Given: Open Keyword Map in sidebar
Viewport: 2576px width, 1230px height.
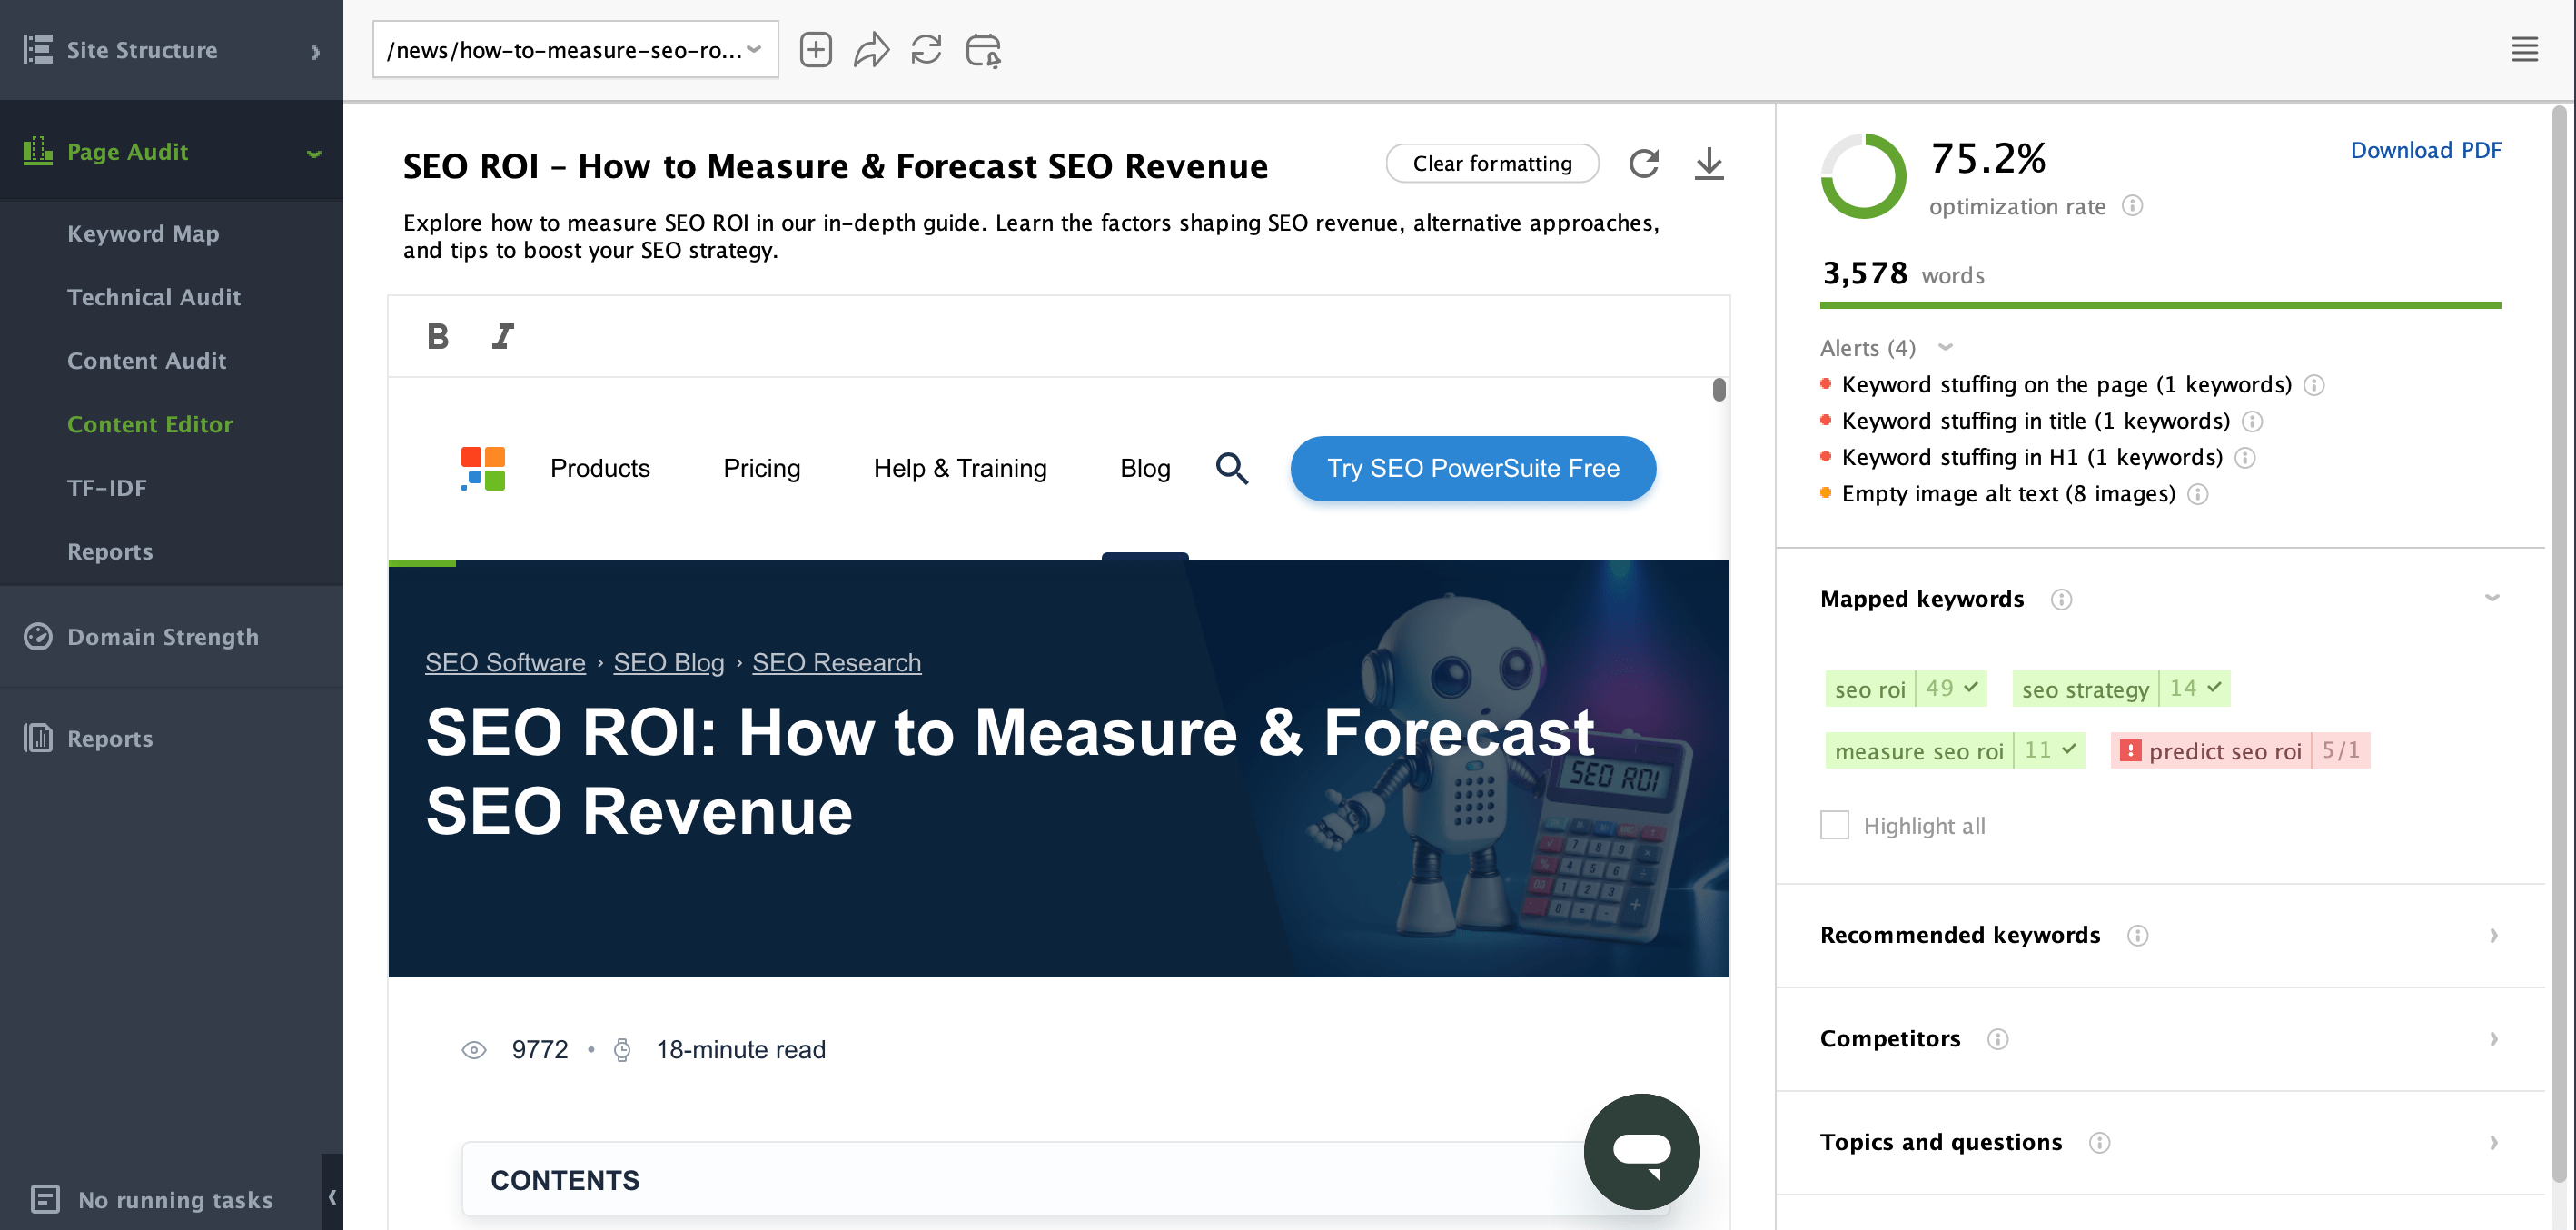Looking at the screenshot, I should (143, 233).
